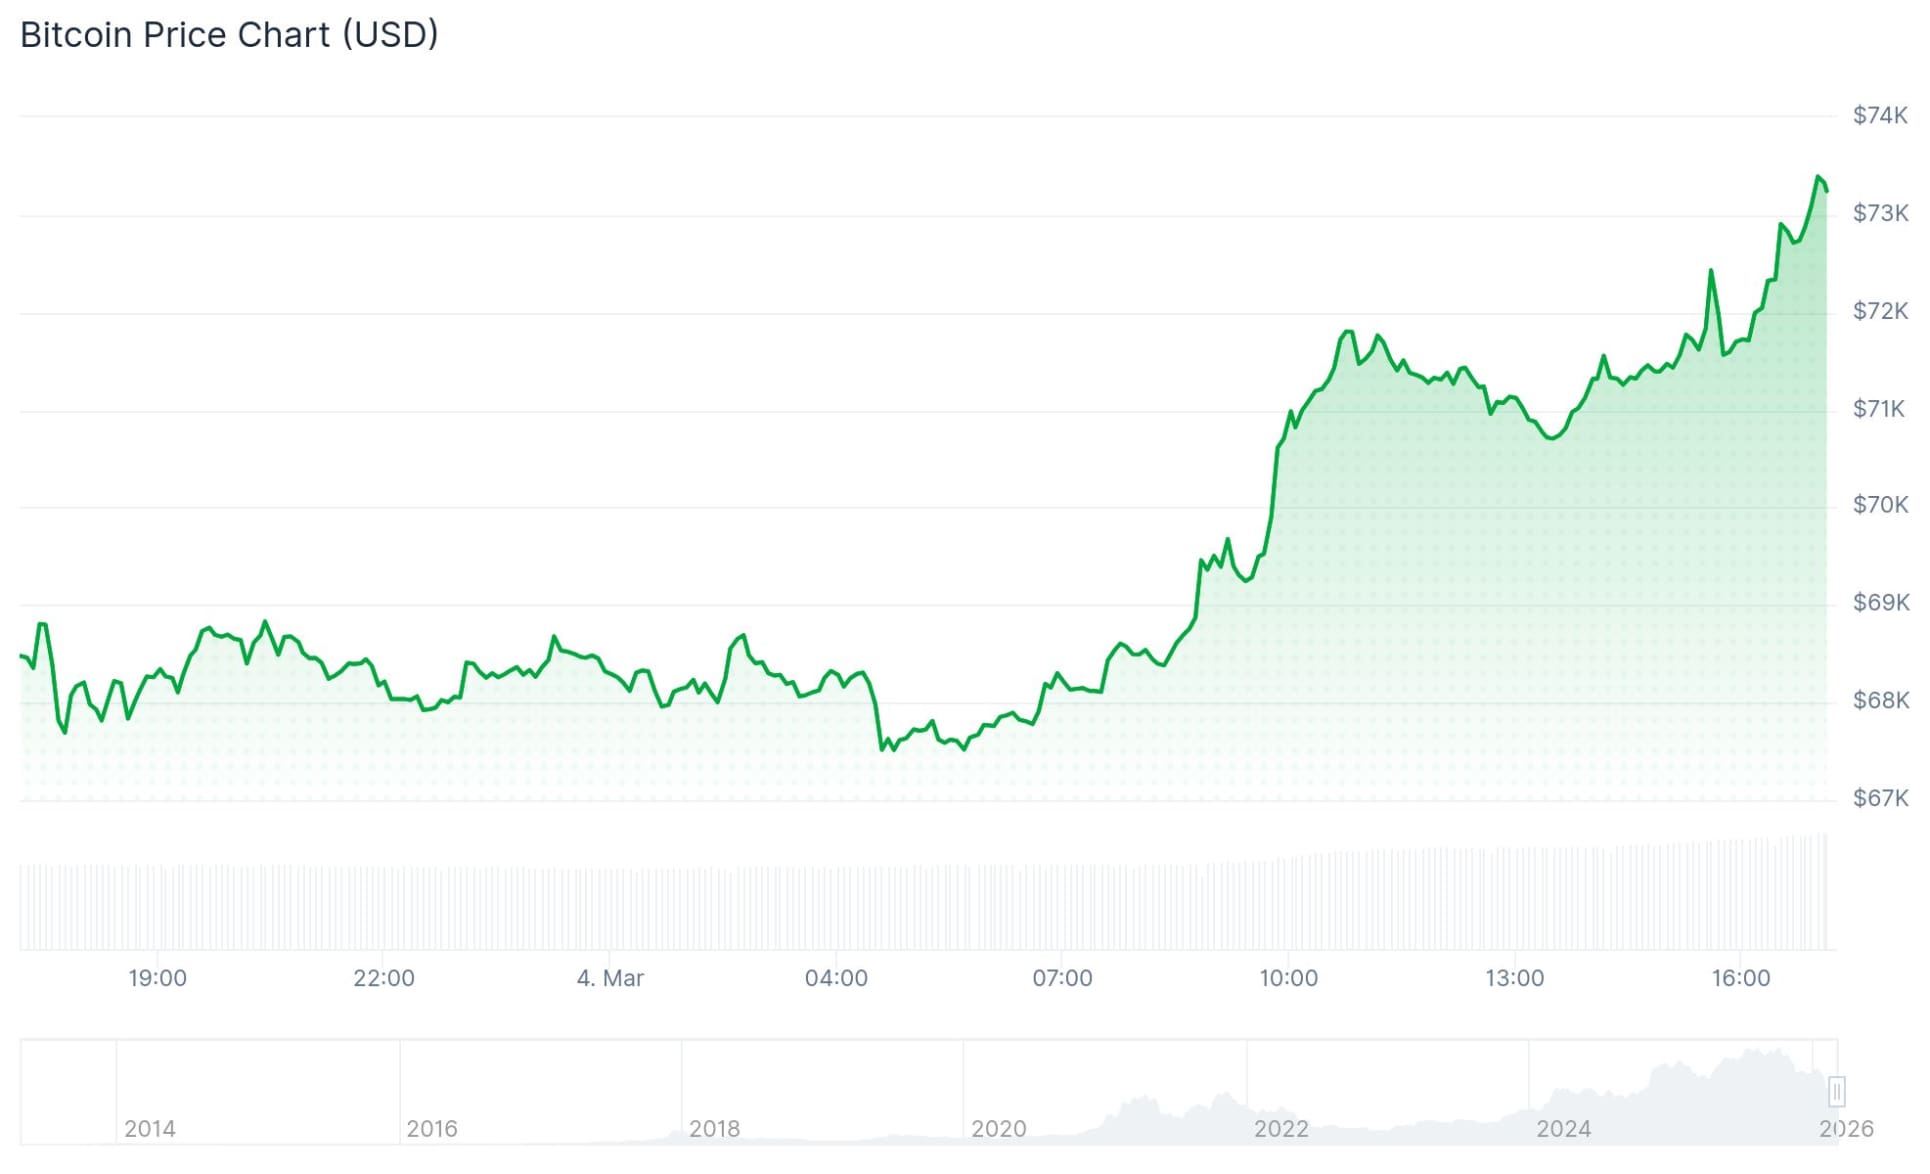Click the 2022 label in the navigator
Viewport: 1930px width, 1174px height.
pyautogui.click(x=1281, y=1128)
